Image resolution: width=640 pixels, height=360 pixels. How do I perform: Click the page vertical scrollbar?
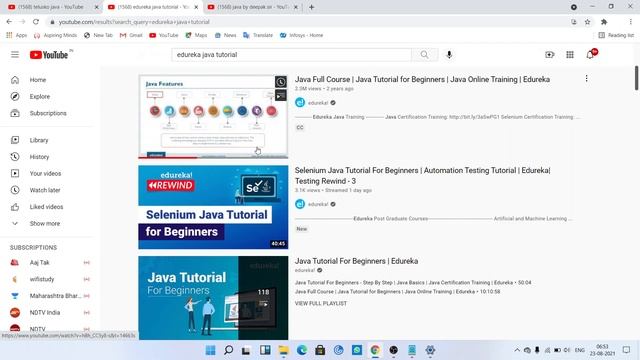pyautogui.click(x=636, y=78)
